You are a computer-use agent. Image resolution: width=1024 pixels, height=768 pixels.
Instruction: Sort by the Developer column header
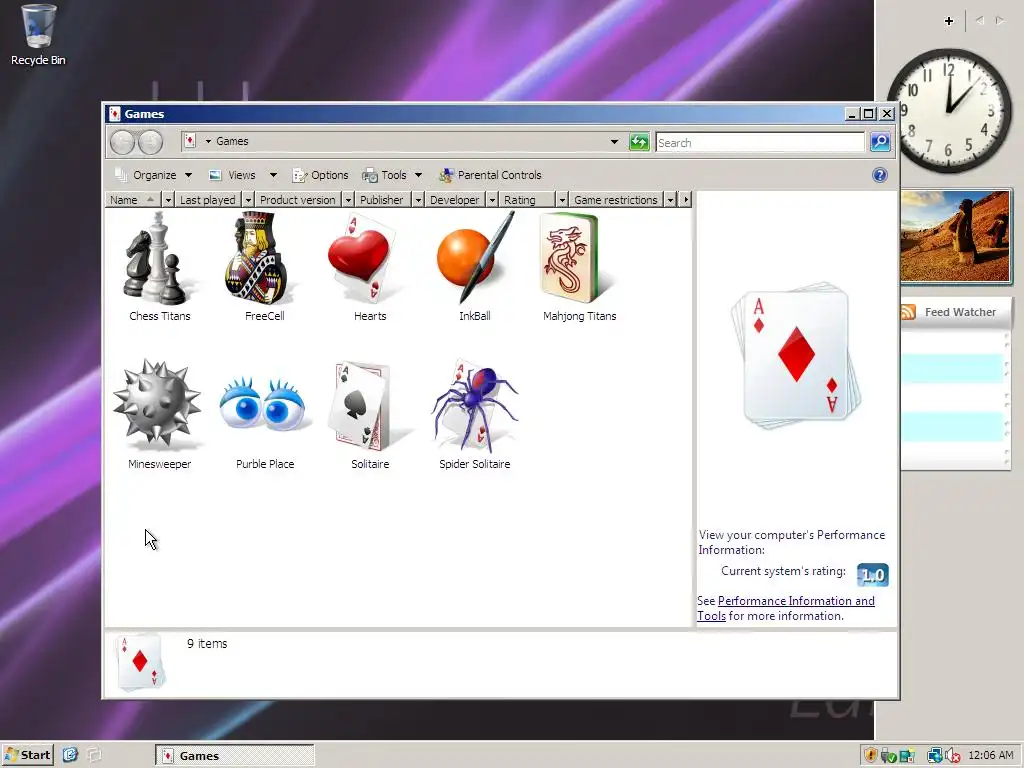coord(455,200)
